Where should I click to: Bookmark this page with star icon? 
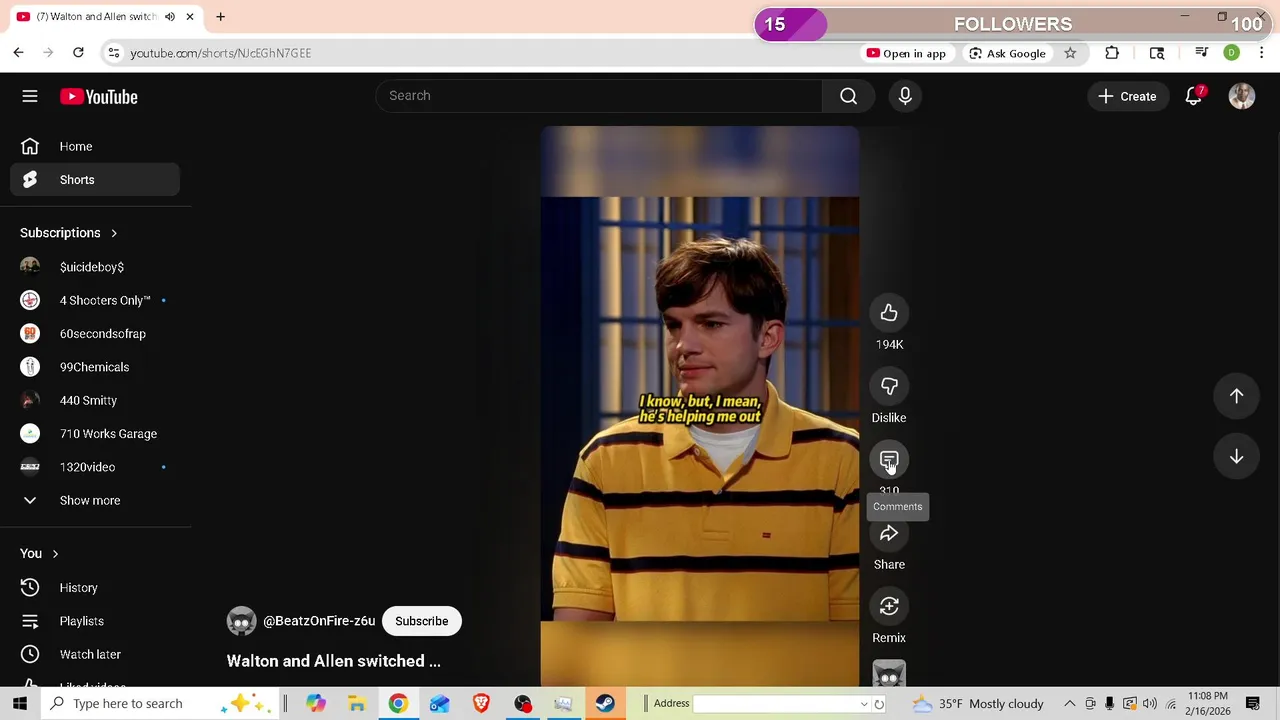(1070, 53)
